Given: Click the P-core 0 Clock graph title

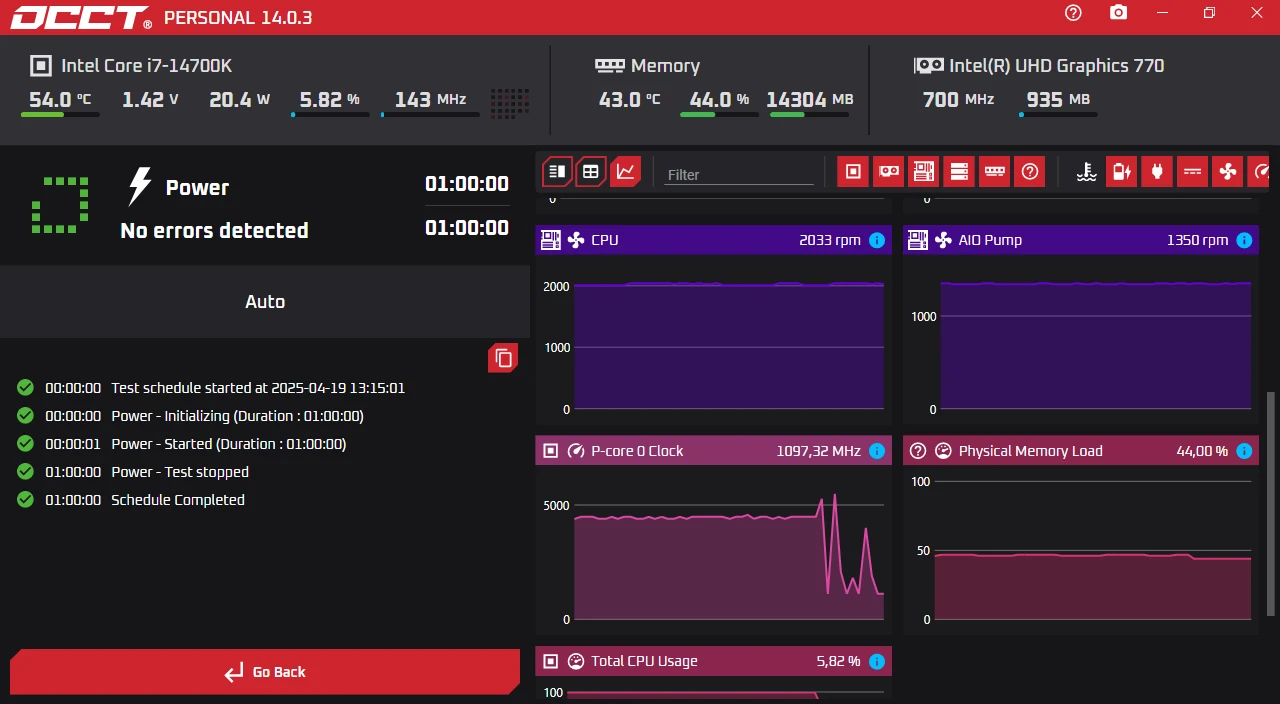Looking at the screenshot, I should pyautogui.click(x=637, y=451).
